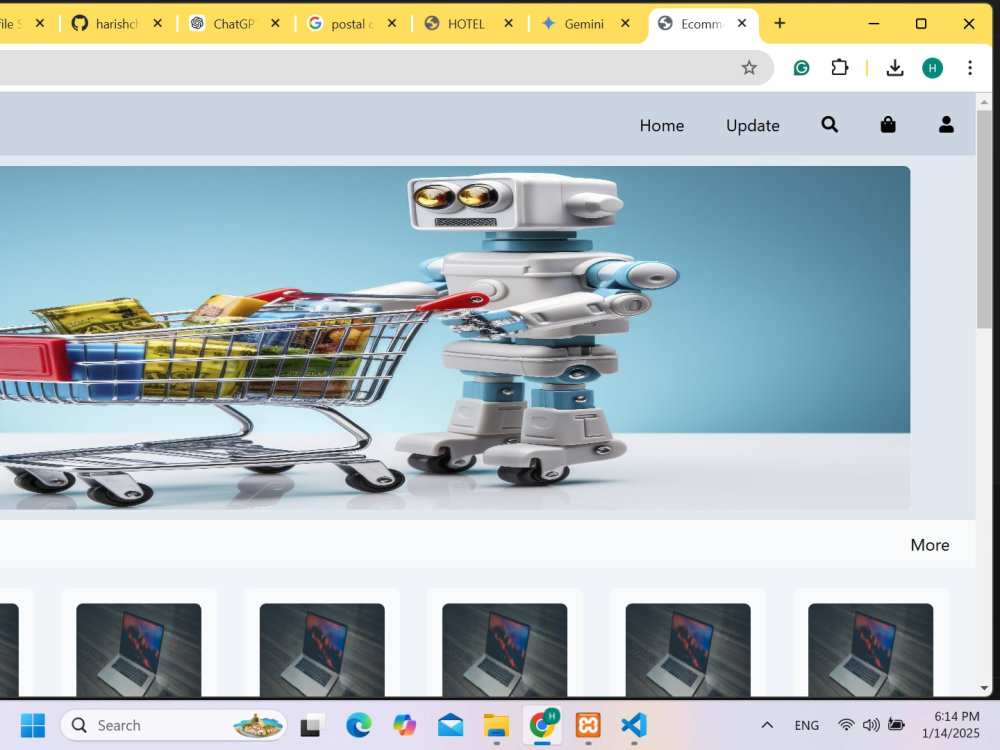Open the shopping bag cart icon
Image resolution: width=1000 pixels, height=750 pixels.
tap(888, 124)
